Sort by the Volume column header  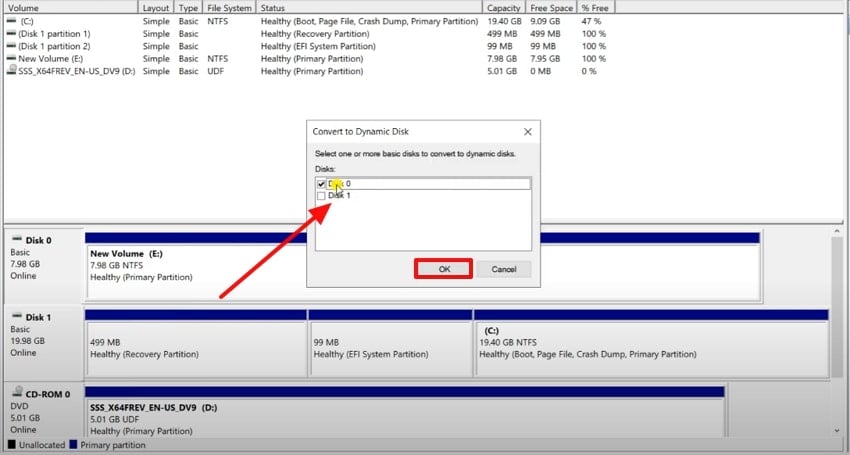(x=70, y=8)
